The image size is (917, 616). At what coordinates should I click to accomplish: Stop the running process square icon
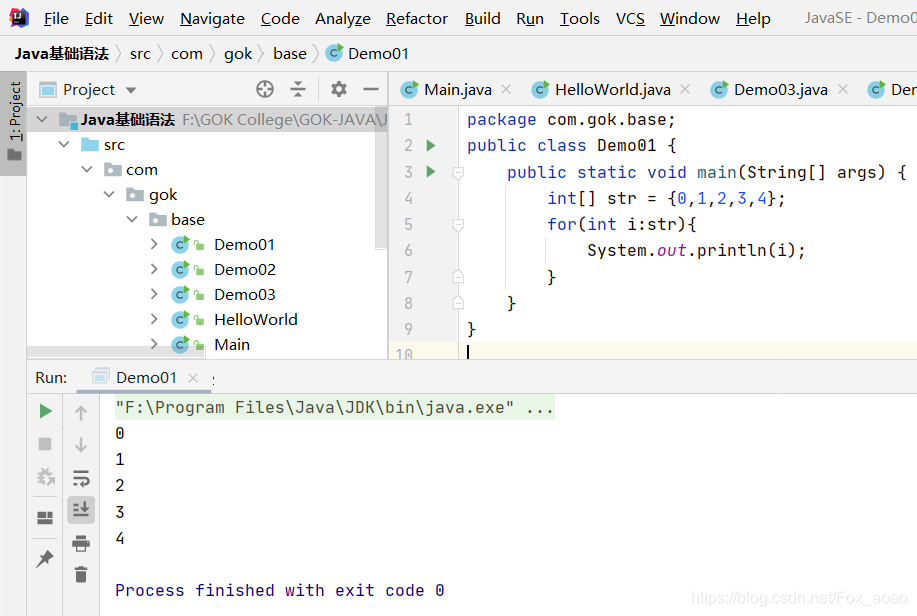pyautogui.click(x=45, y=444)
